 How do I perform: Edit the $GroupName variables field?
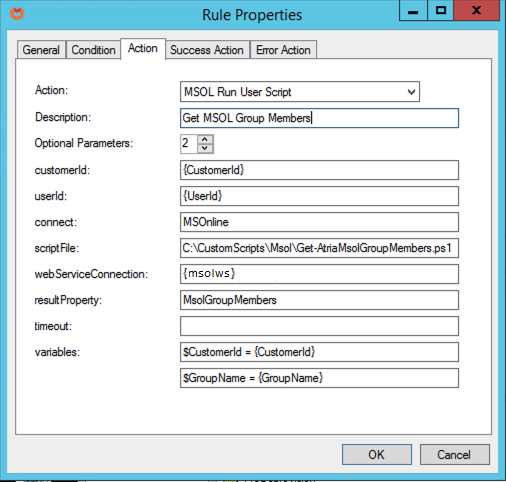(319, 378)
